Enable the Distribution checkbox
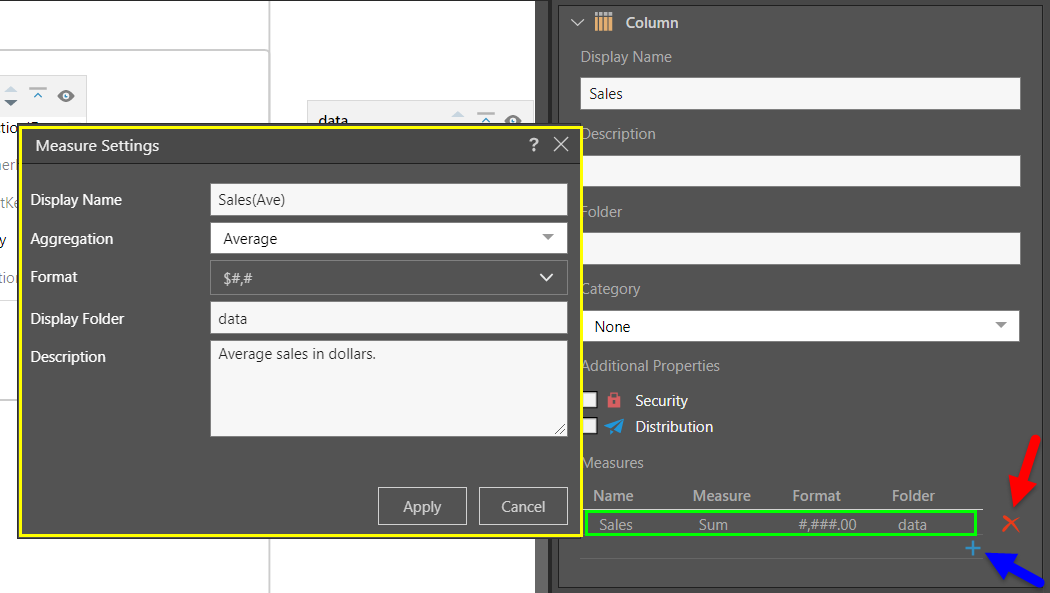The height and width of the screenshot is (593, 1050). [x=589, y=426]
